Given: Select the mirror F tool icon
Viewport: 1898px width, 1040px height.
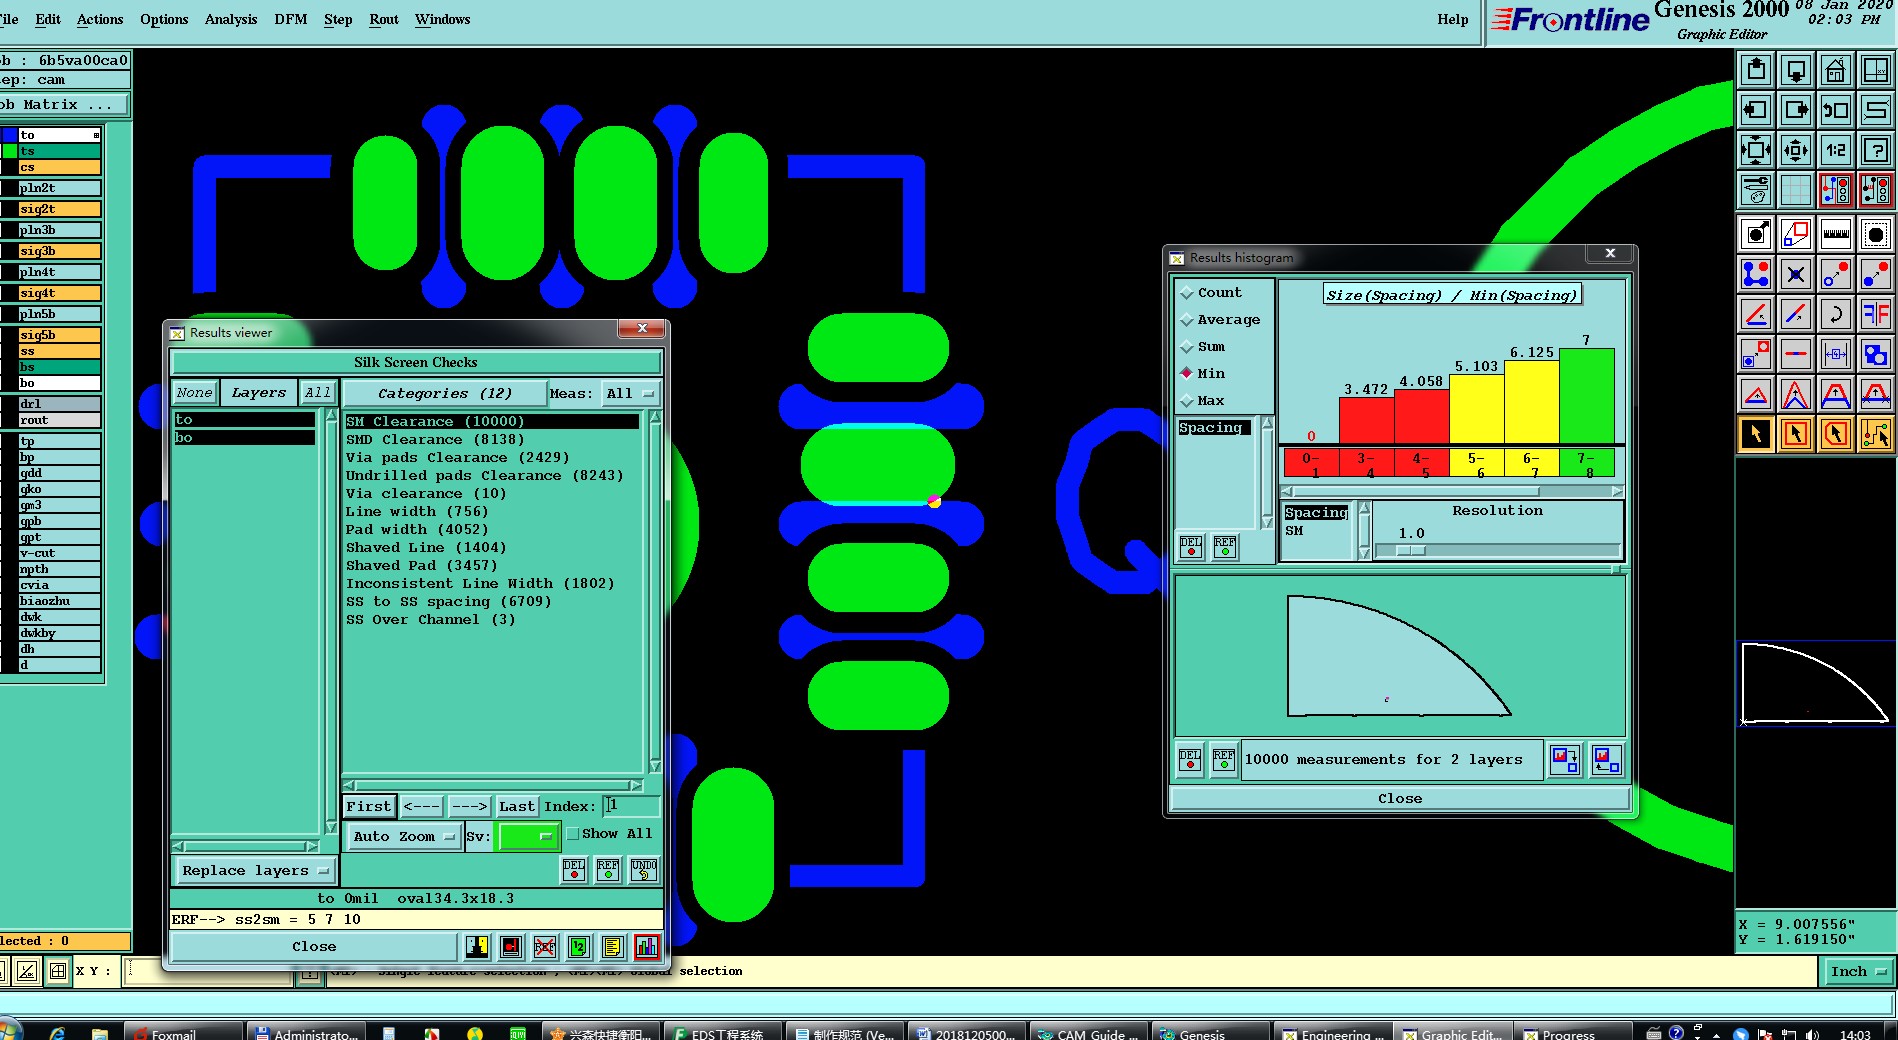Looking at the screenshot, I should click(1875, 314).
